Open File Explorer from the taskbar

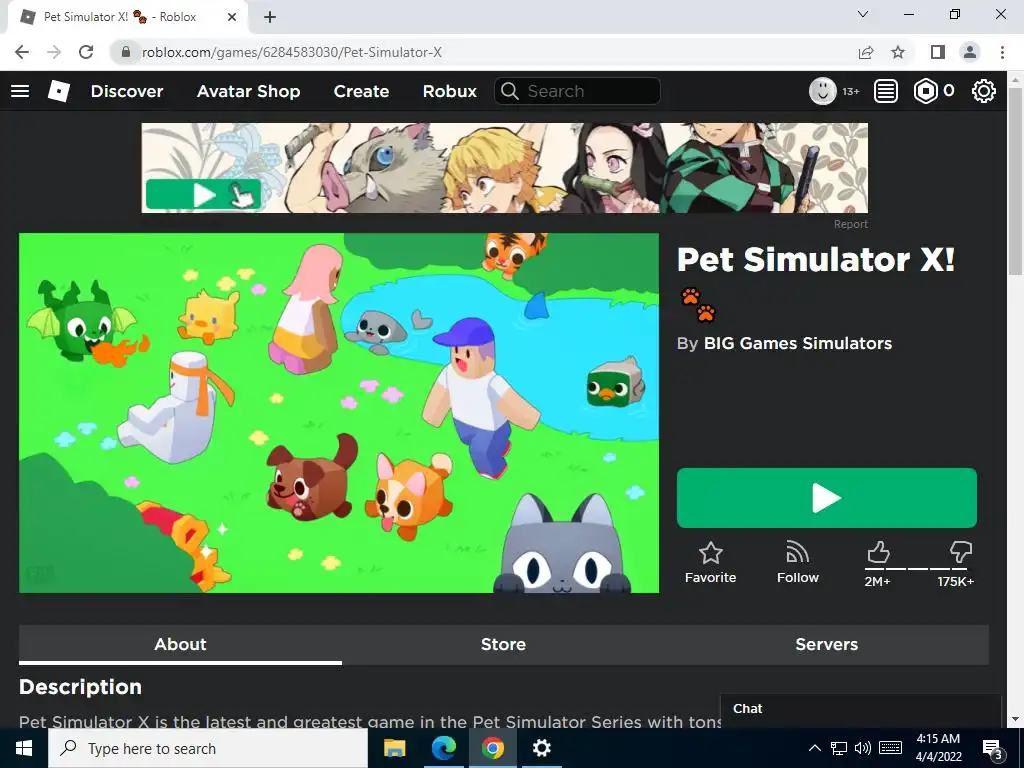pyautogui.click(x=394, y=748)
